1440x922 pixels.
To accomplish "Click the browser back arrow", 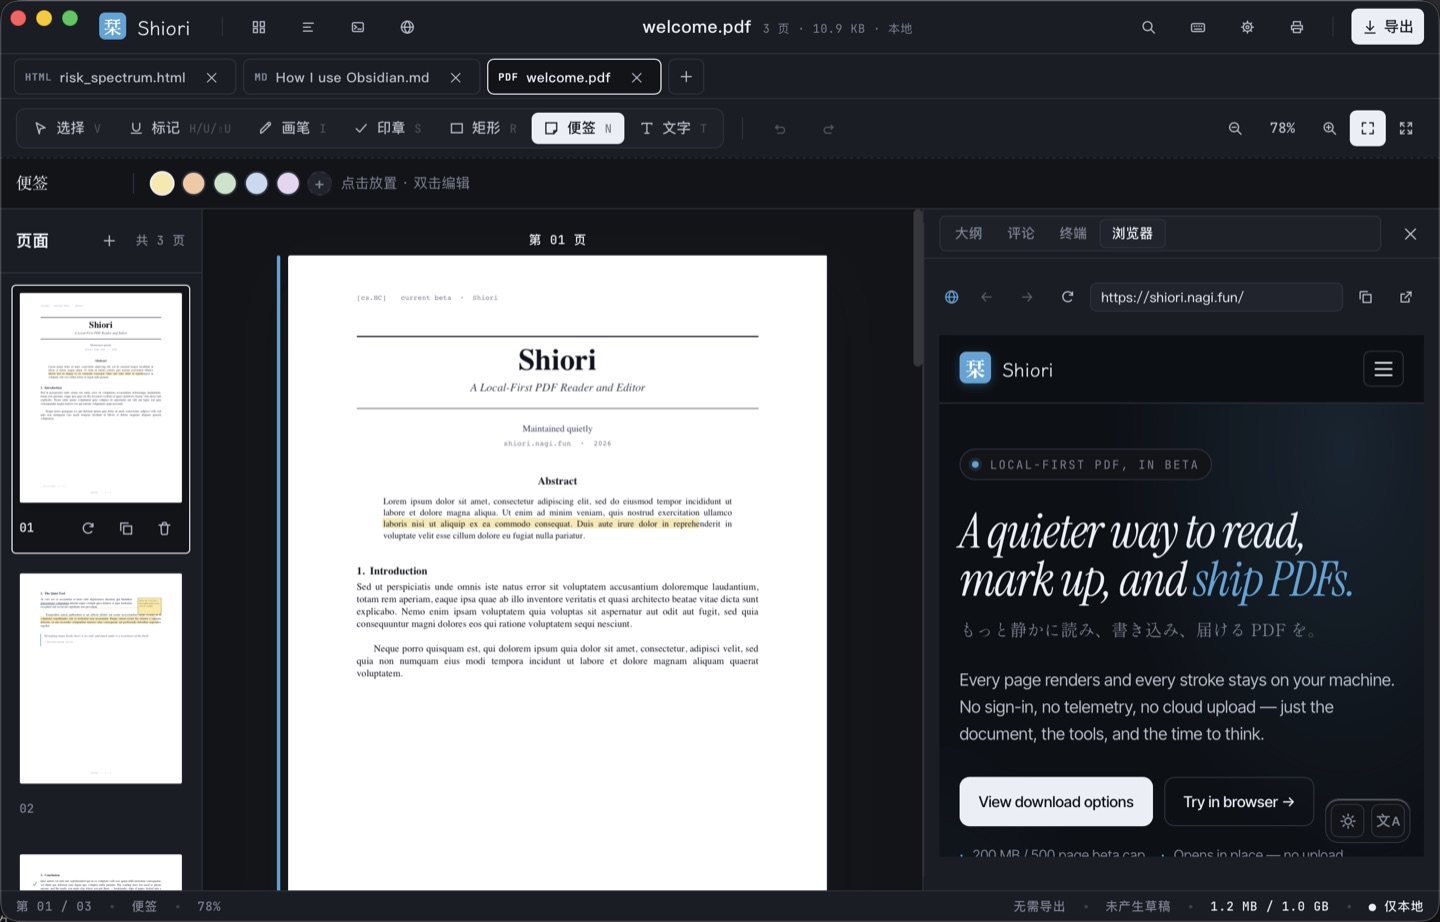I will pos(987,297).
